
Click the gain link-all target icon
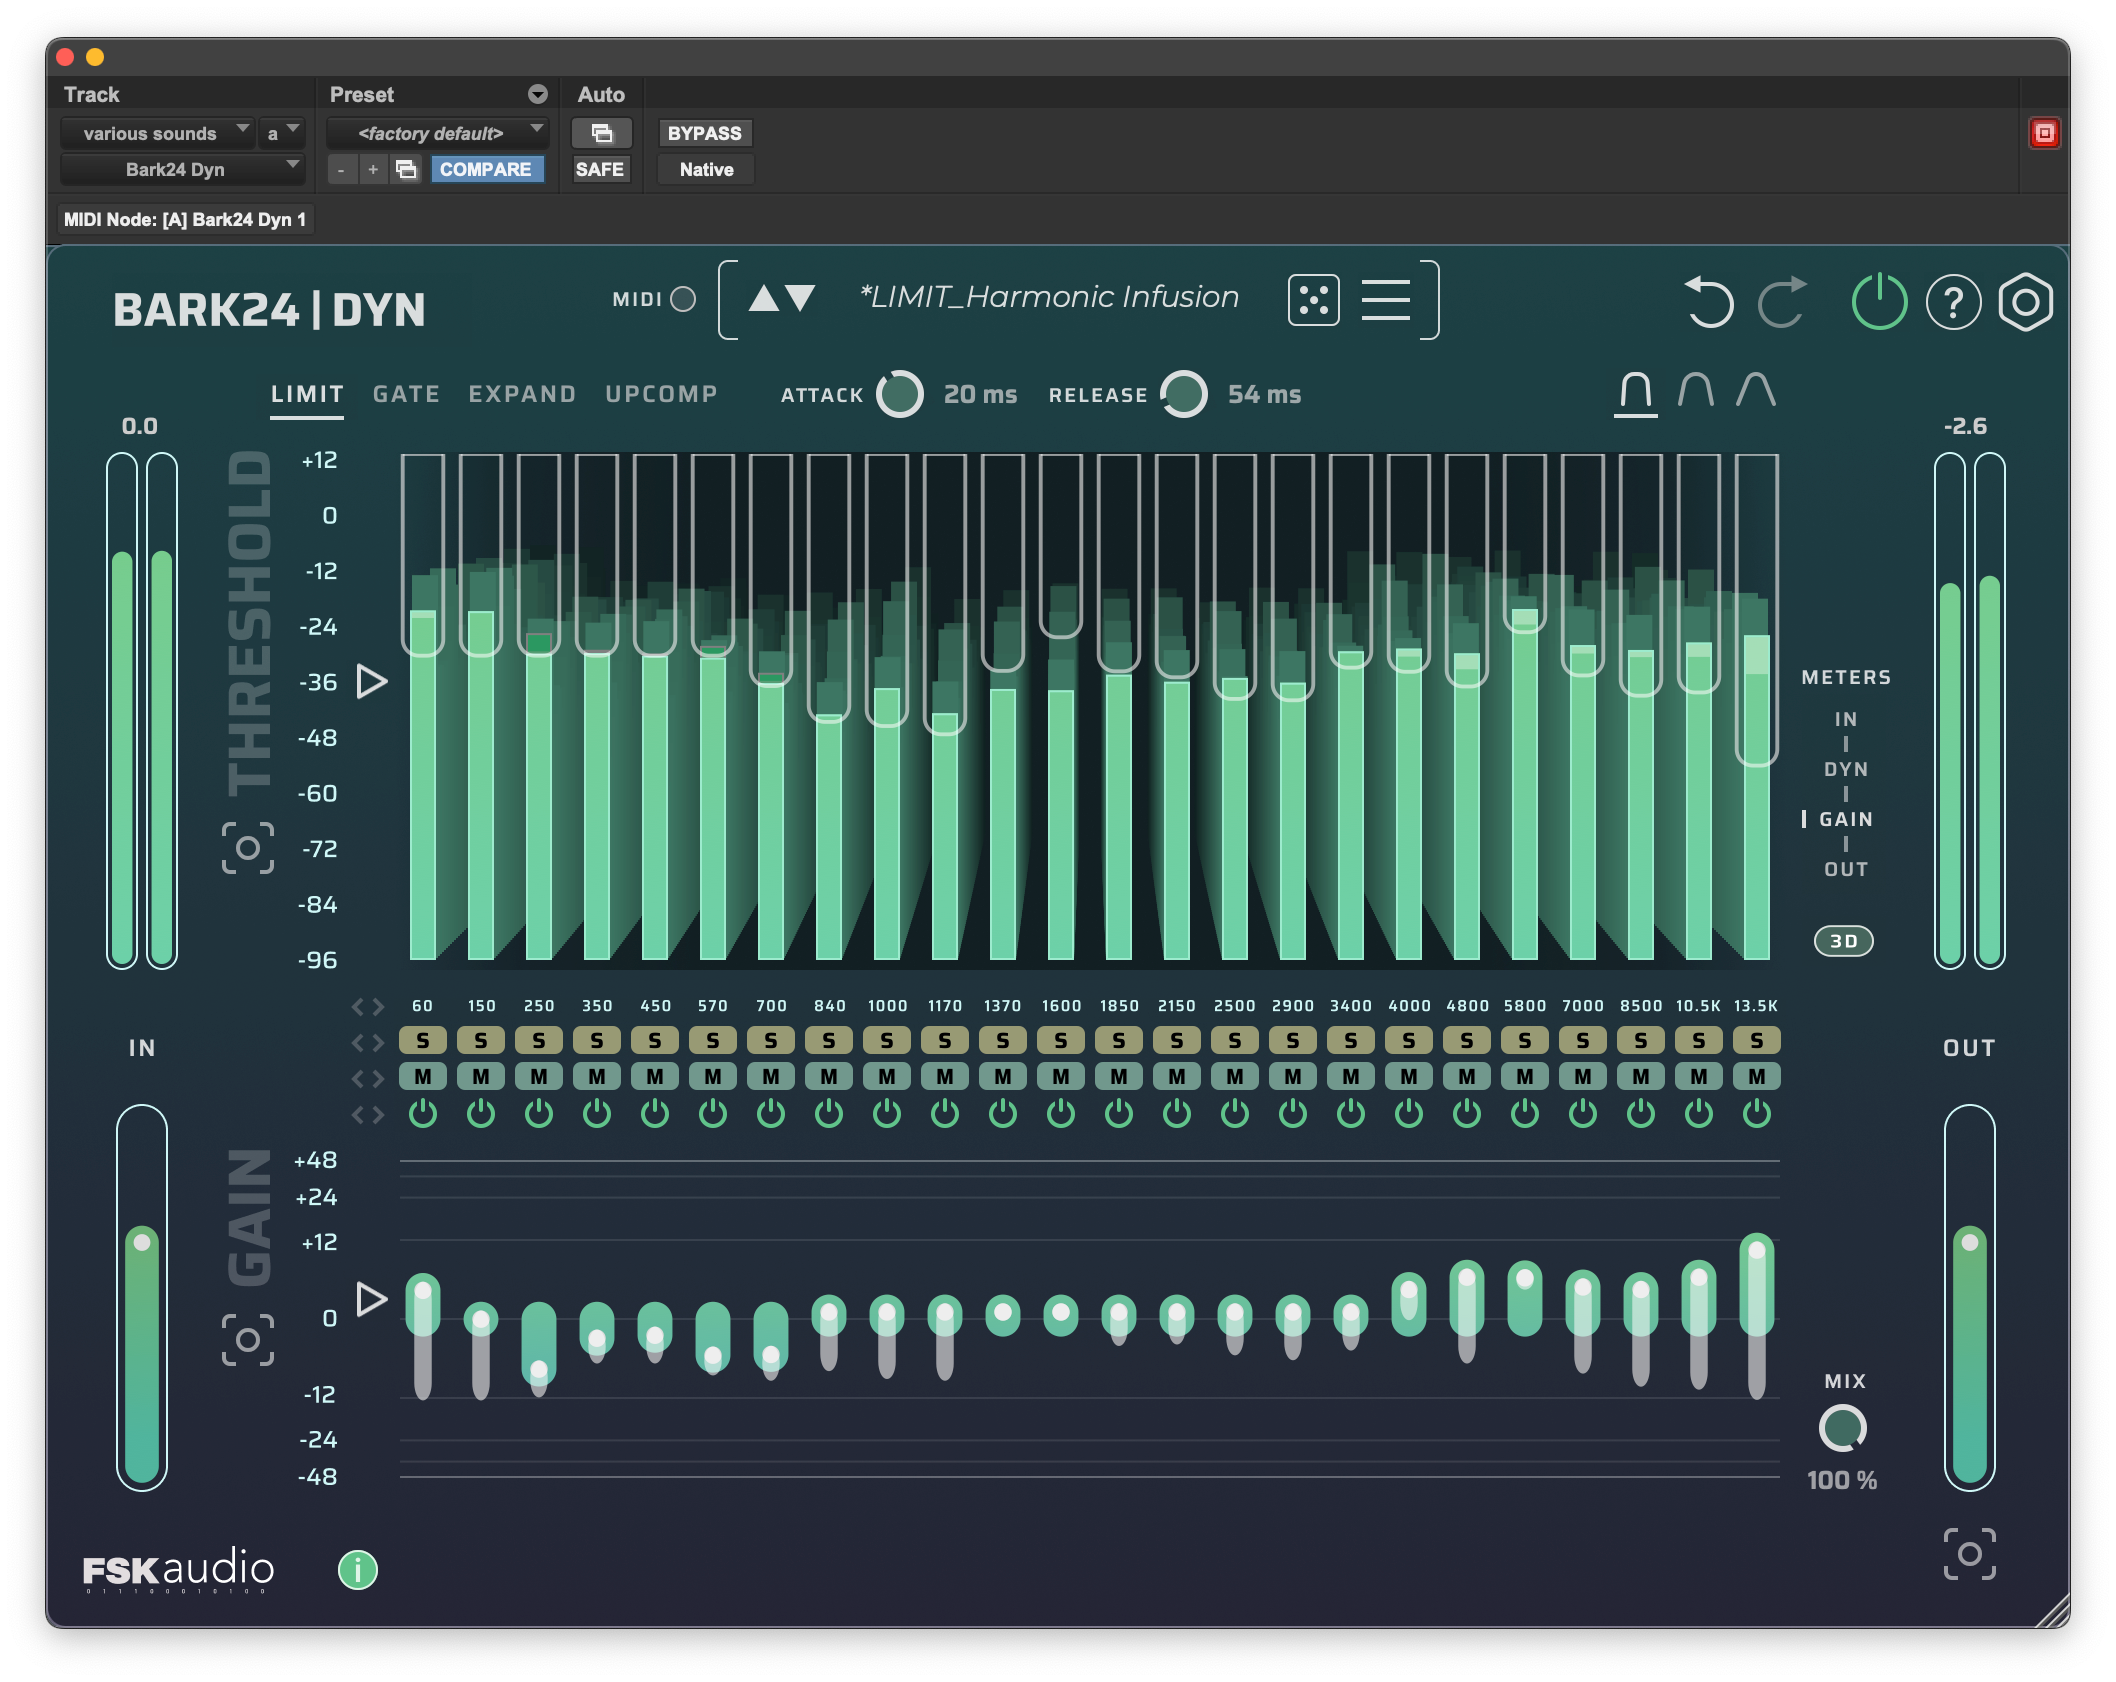[x=247, y=1340]
